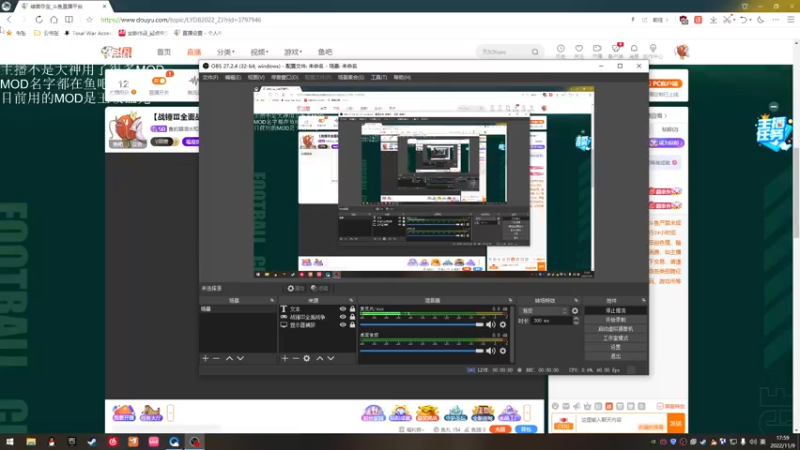Click transition duration 300 ms field
The height and width of the screenshot is (450, 800).
(552, 321)
